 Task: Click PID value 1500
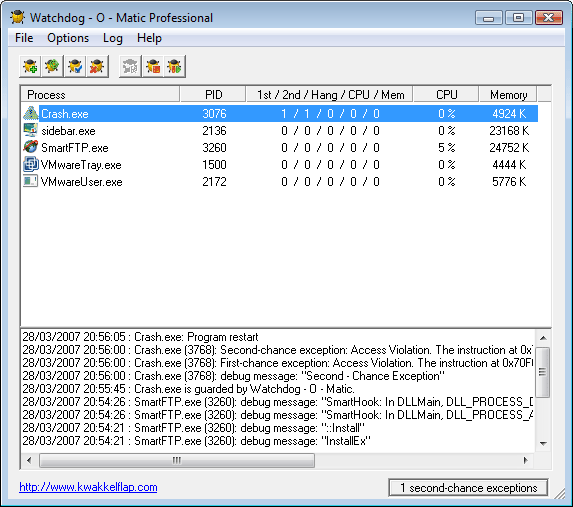[215, 165]
